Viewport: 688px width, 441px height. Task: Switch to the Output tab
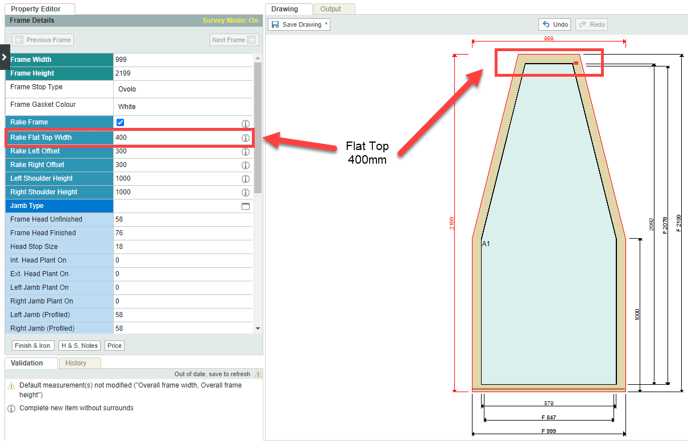tap(330, 9)
